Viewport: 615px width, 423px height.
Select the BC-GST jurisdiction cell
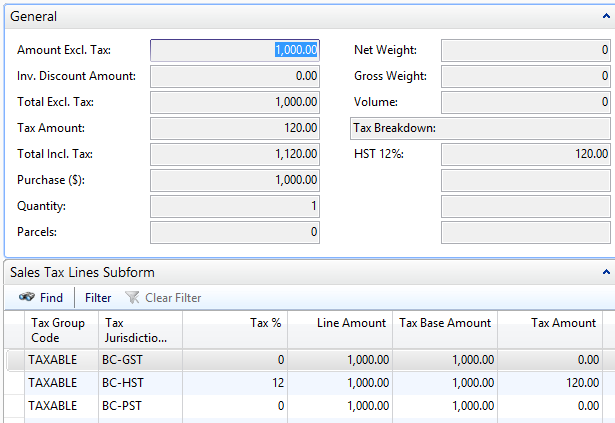point(140,360)
